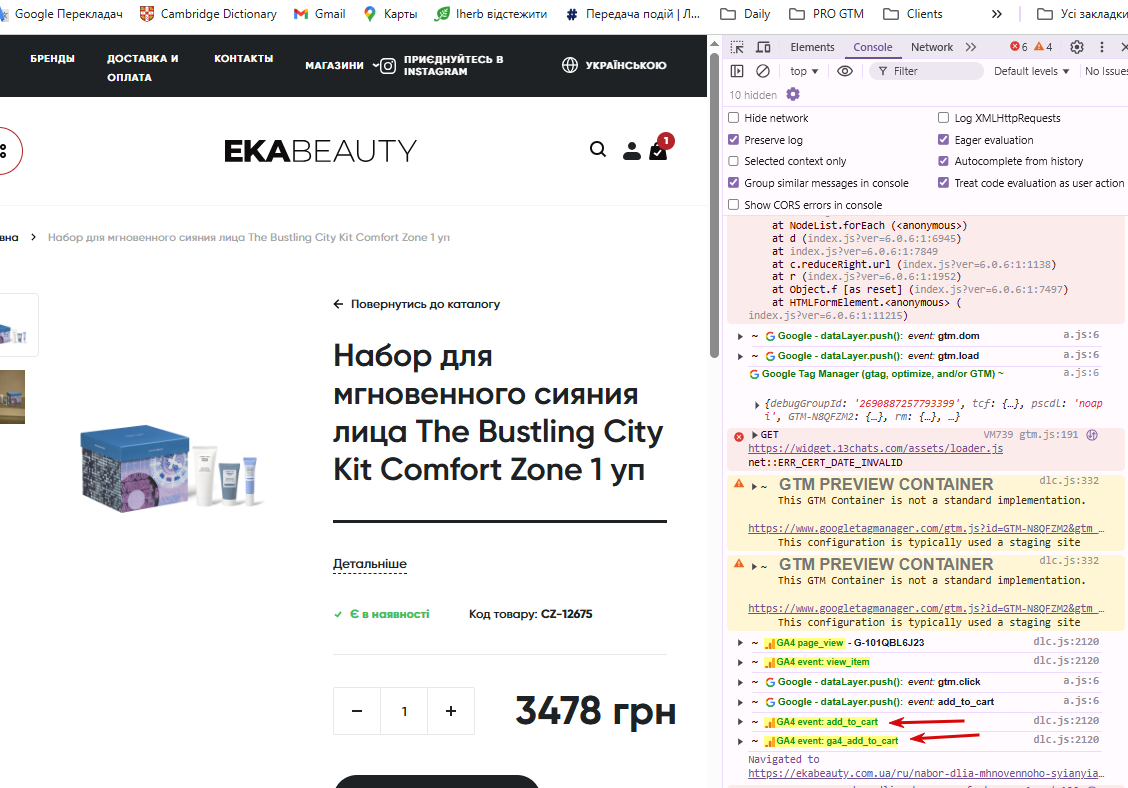Expand the gtm.load dataLayer push entry
The height and width of the screenshot is (788, 1128).
740,356
